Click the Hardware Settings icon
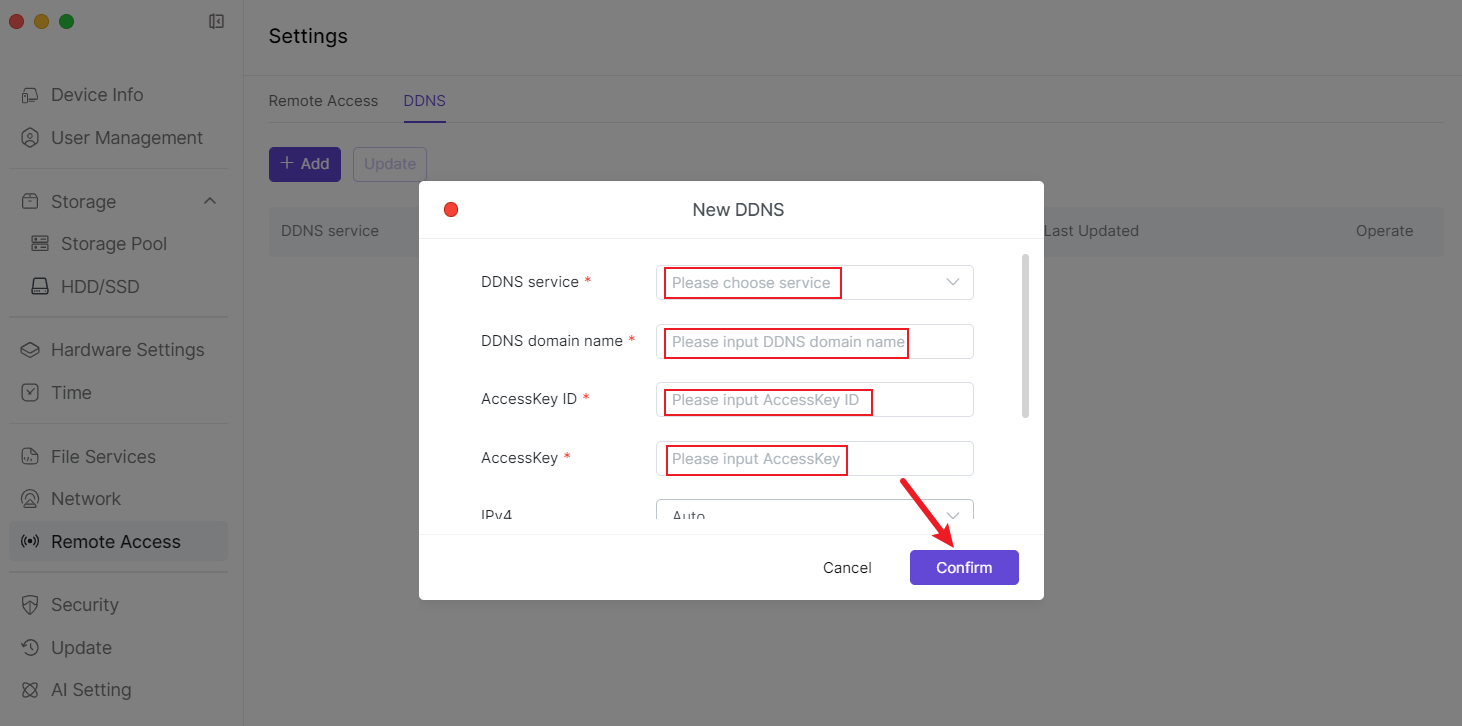The image size is (1462, 726). tap(30, 350)
